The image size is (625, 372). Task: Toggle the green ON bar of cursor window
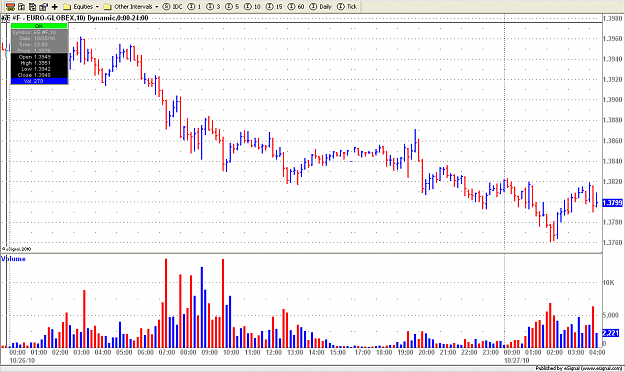click(39, 26)
